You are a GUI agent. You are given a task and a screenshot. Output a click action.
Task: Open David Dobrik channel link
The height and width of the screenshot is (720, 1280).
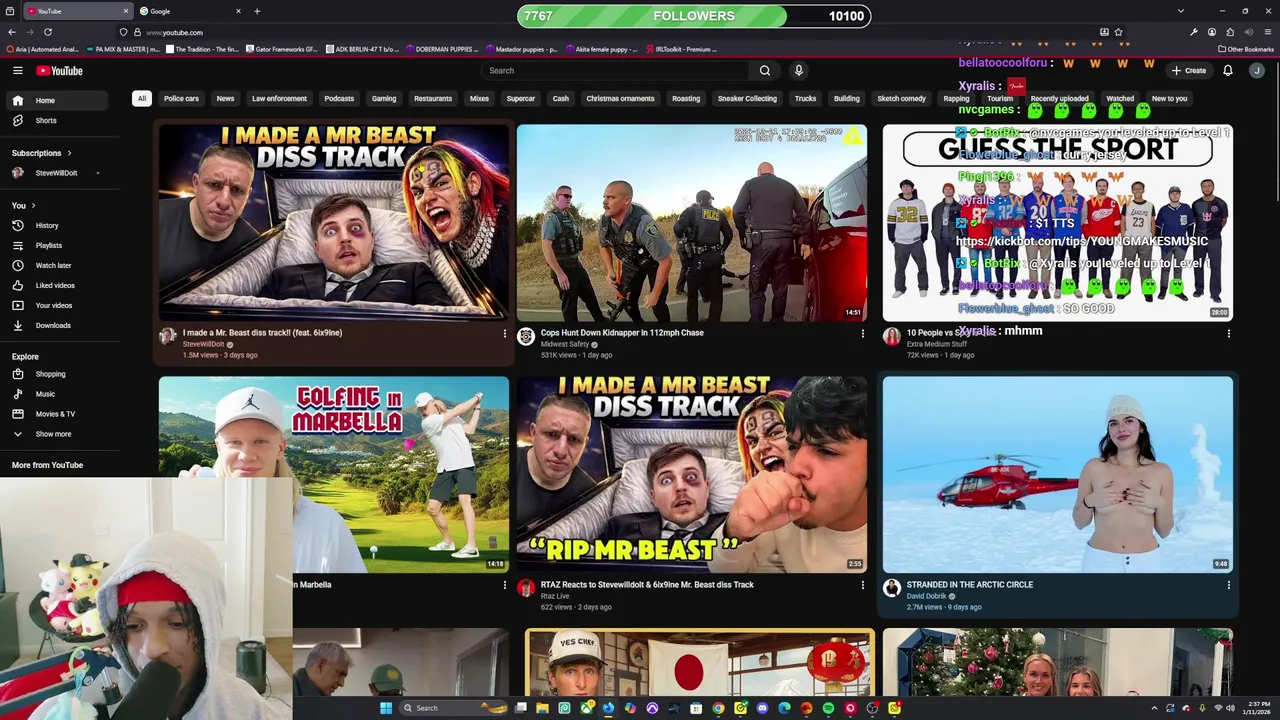click(x=927, y=596)
